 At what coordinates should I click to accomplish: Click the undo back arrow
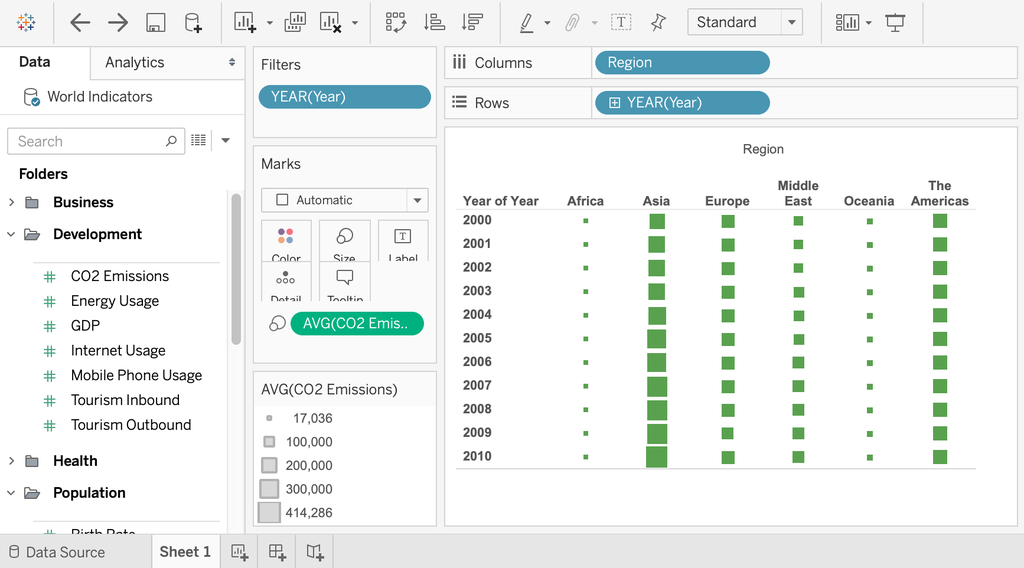(x=80, y=22)
